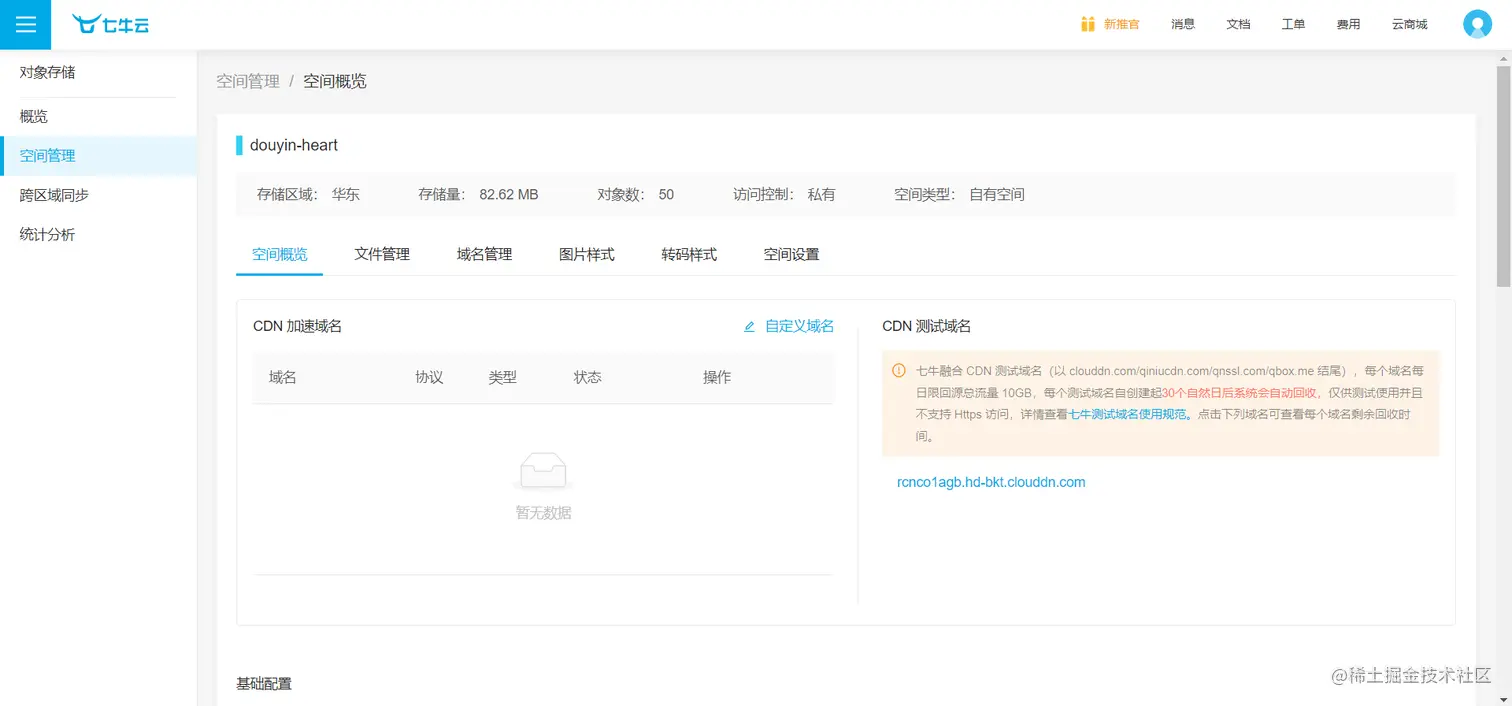This screenshot has height=706, width=1512.
Task: Click the 空间管理 breadcrumb link
Action: coord(248,81)
